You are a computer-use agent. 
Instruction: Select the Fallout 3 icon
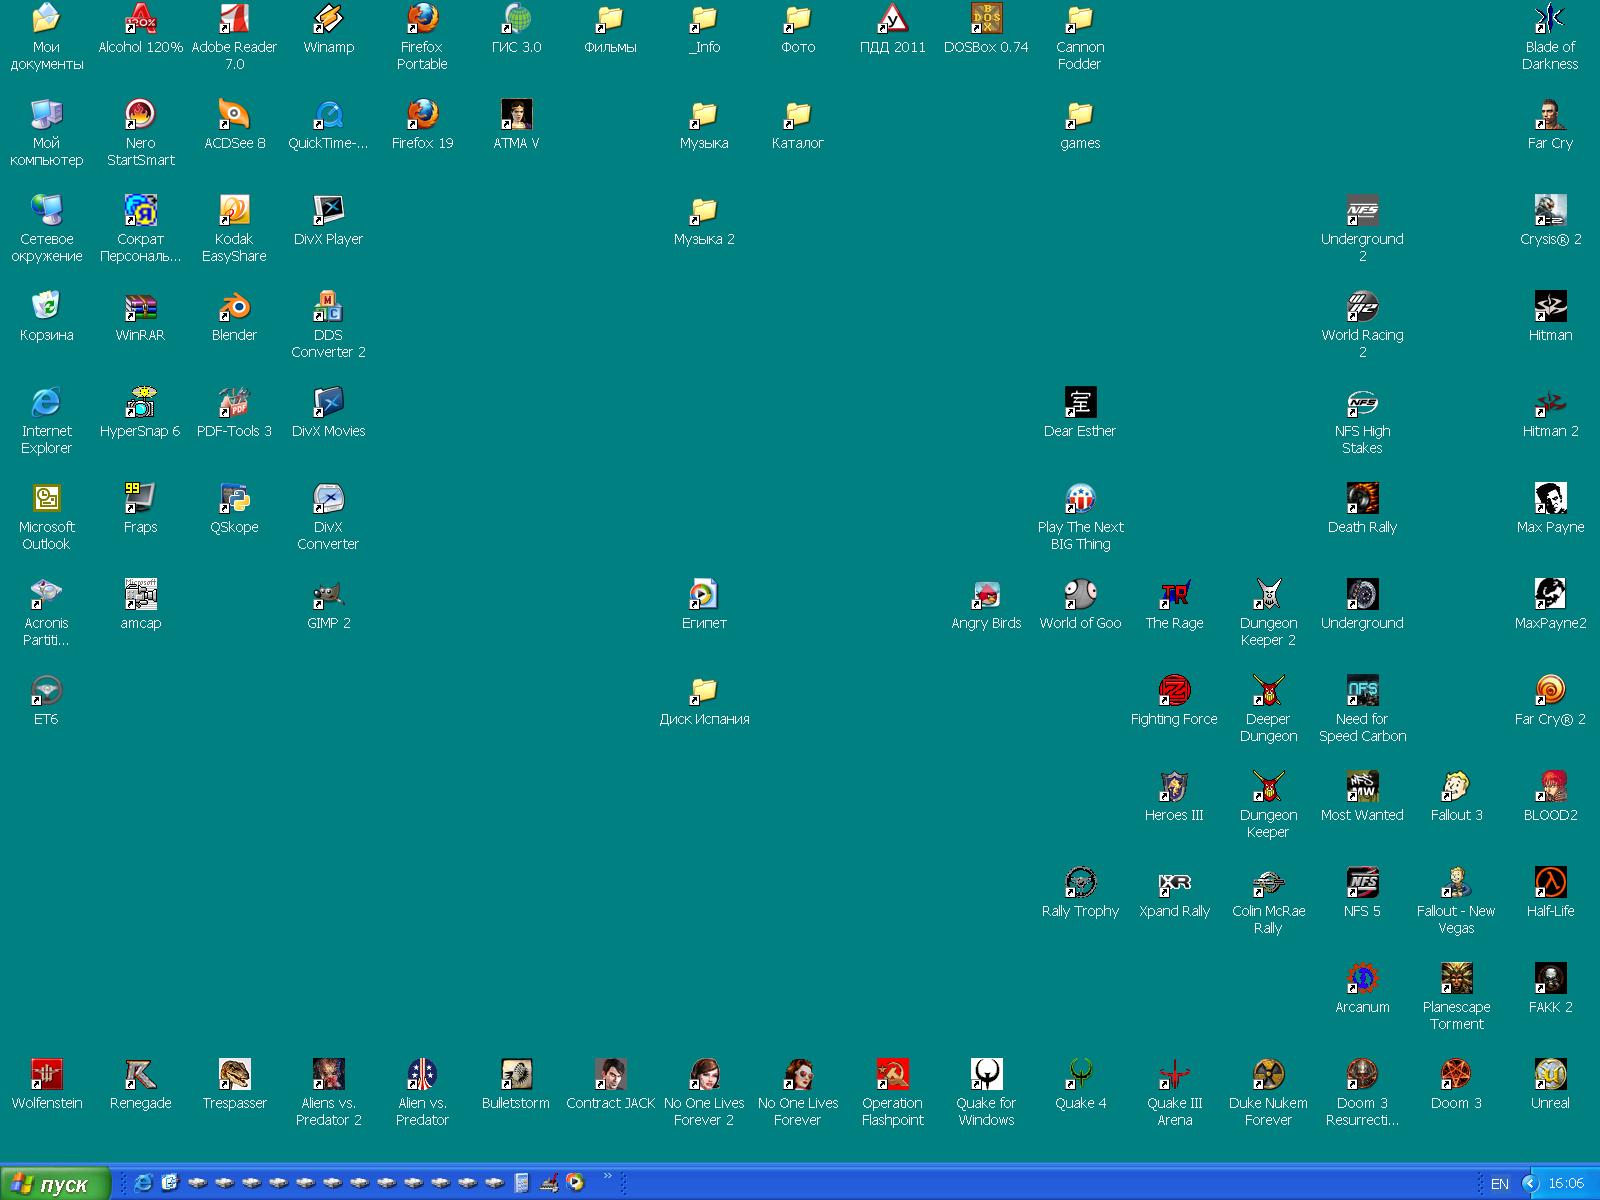pyautogui.click(x=1456, y=786)
